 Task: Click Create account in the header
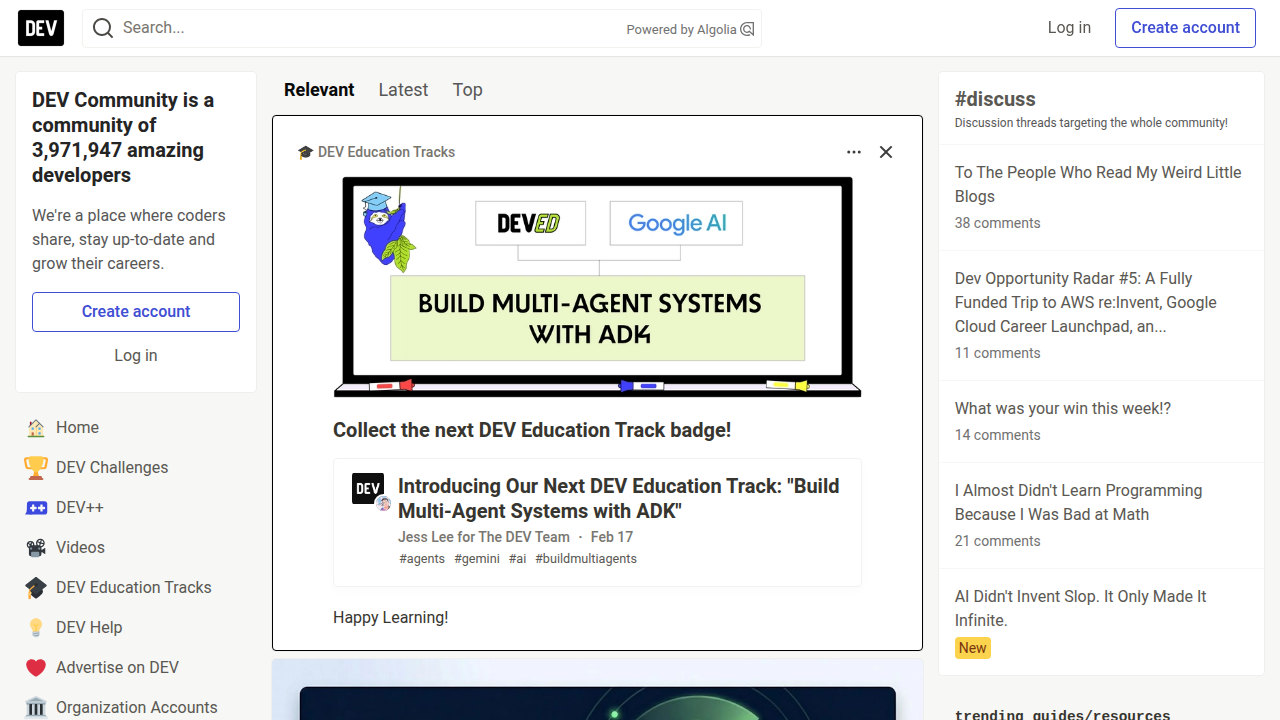[1185, 28]
